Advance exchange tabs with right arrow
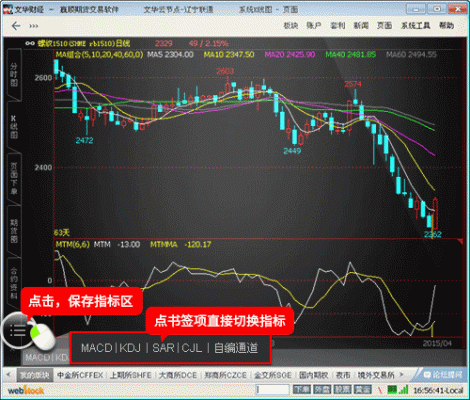 (402, 375)
